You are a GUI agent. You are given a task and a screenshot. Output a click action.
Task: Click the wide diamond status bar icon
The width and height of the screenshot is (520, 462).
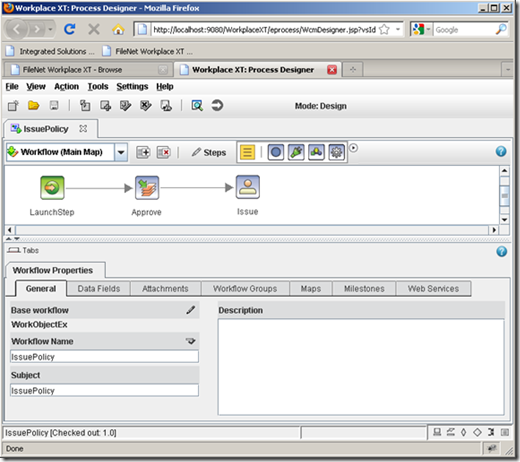pyautogui.click(x=477, y=432)
